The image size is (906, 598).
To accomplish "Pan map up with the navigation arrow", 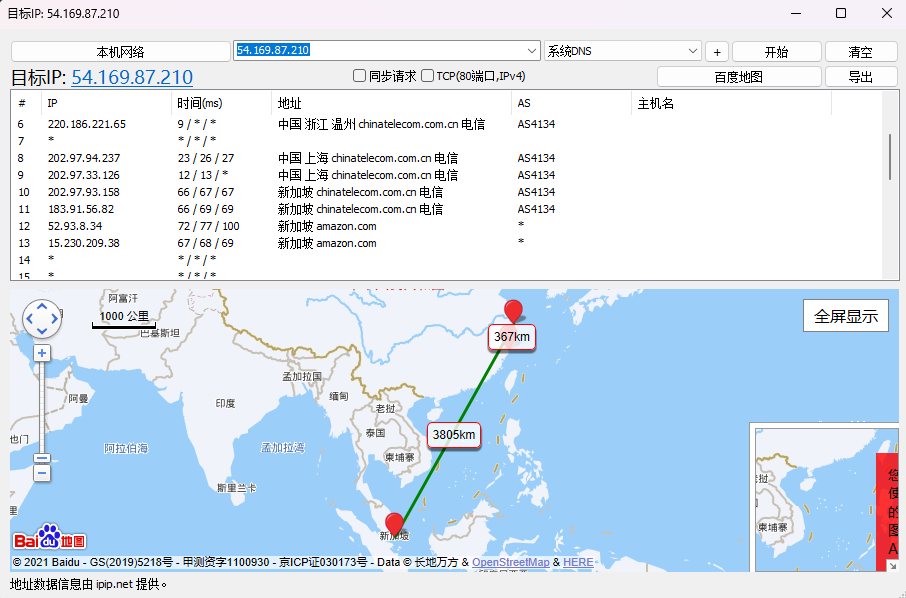I will coord(42,305).
